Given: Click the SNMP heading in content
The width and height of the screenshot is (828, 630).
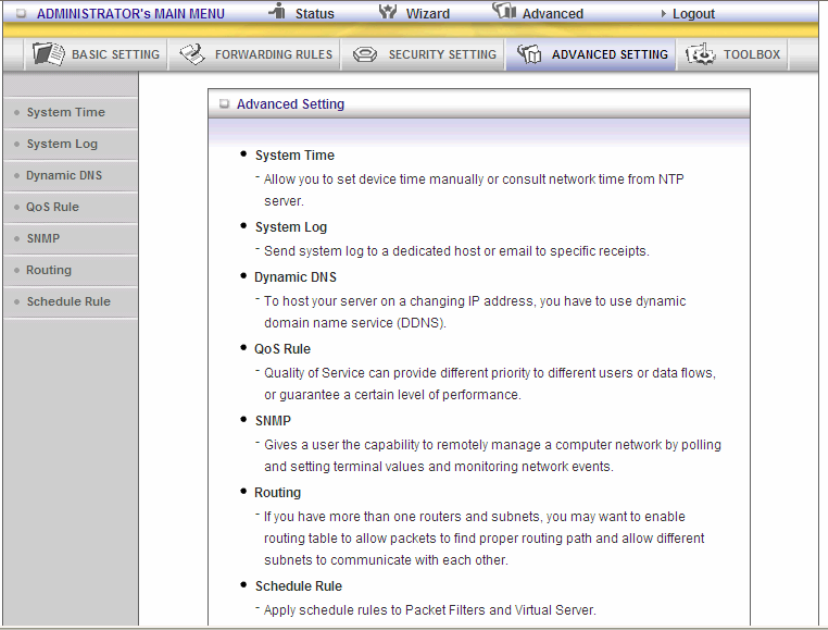Looking at the screenshot, I should [x=273, y=421].
